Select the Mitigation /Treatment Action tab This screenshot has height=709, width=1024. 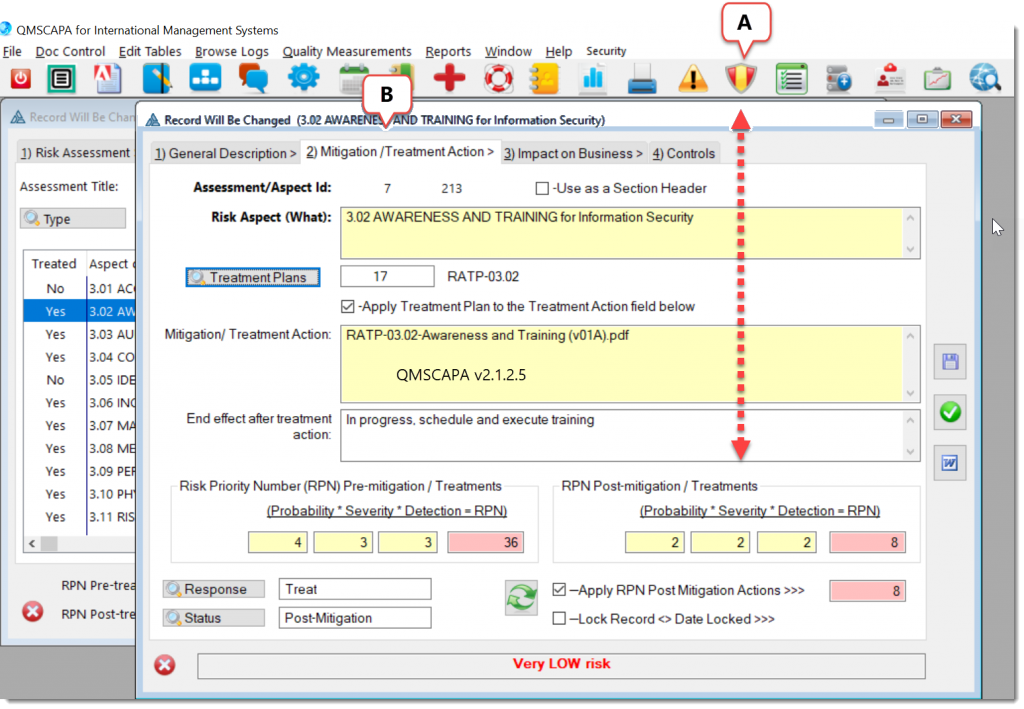coord(400,151)
